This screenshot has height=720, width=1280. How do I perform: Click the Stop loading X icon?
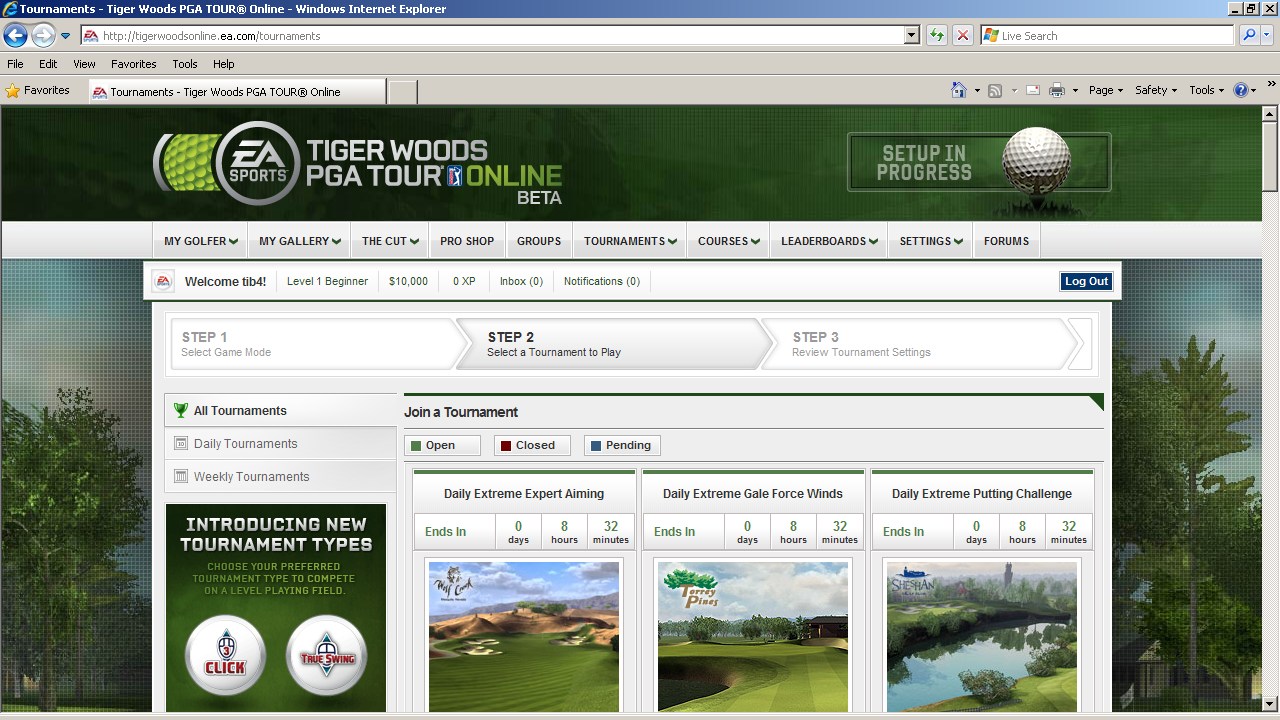pyautogui.click(x=962, y=36)
